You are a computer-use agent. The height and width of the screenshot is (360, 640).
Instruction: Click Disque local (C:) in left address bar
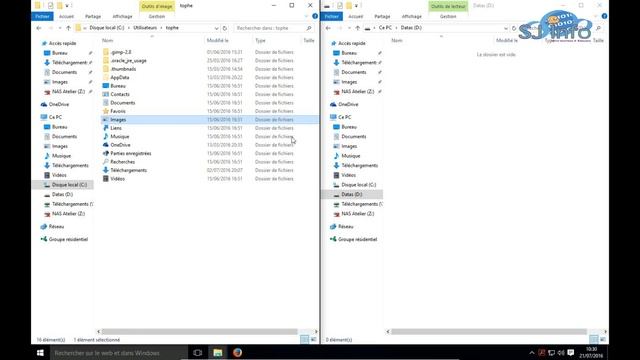(107, 28)
